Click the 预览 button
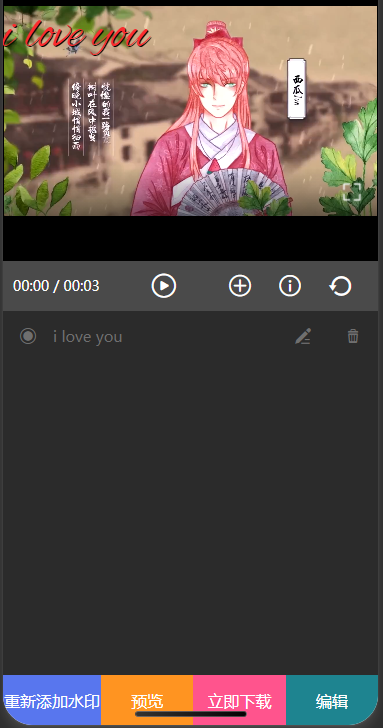 [x=147, y=700]
